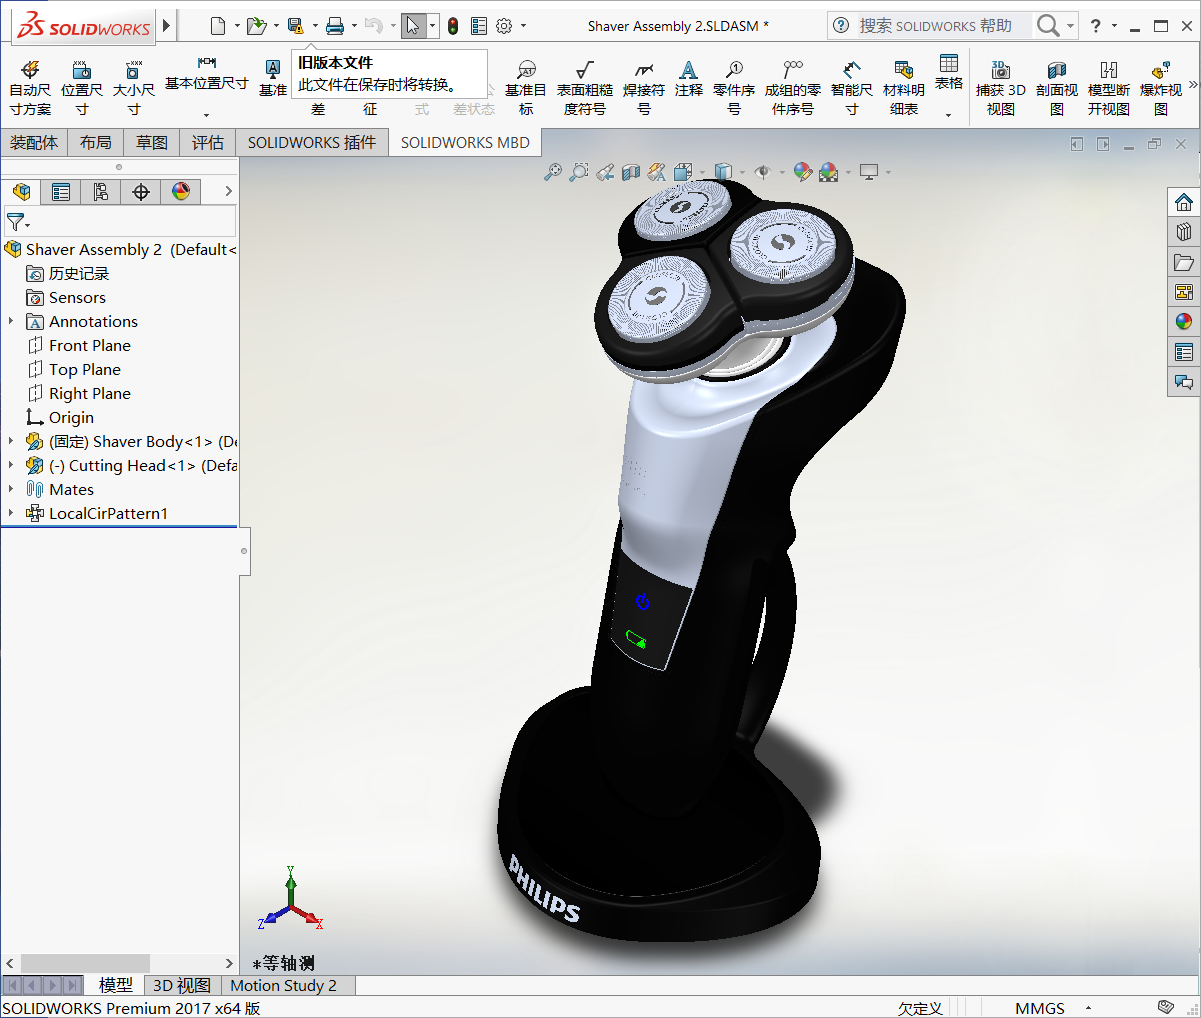This screenshot has width=1201, height=1018.
Task: Select the Top Plane tree item
Action: (85, 369)
